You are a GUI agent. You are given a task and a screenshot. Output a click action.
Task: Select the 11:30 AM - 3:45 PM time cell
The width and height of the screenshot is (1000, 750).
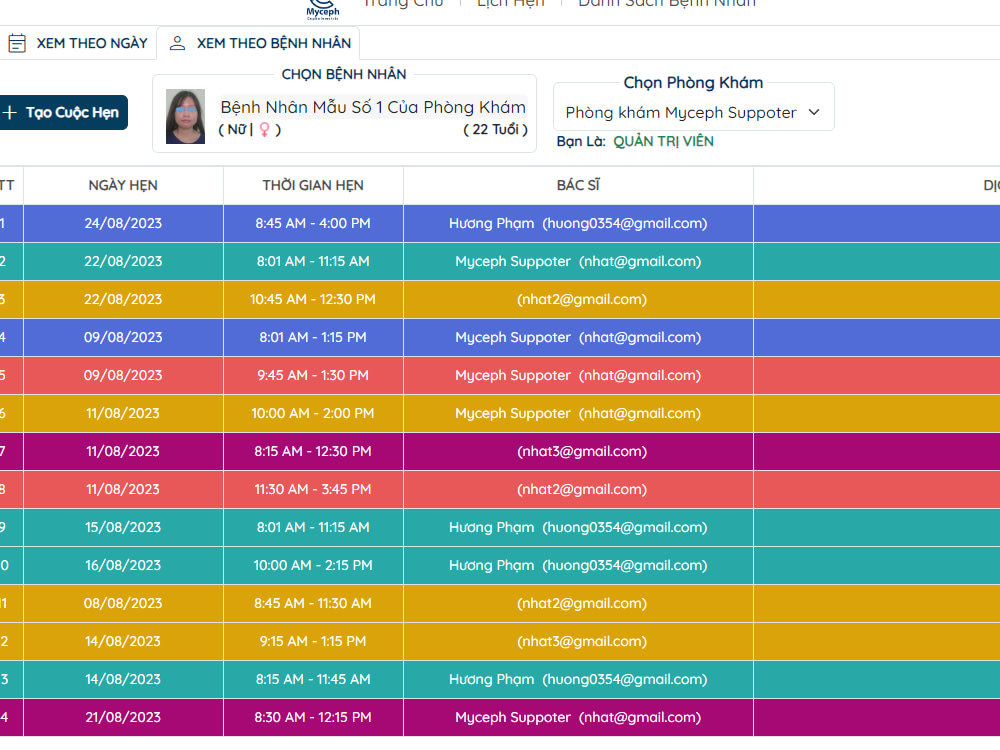[313, 489]
